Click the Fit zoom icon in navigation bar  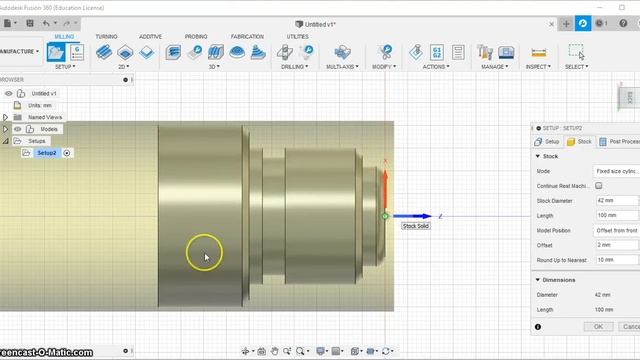point(301,351)
